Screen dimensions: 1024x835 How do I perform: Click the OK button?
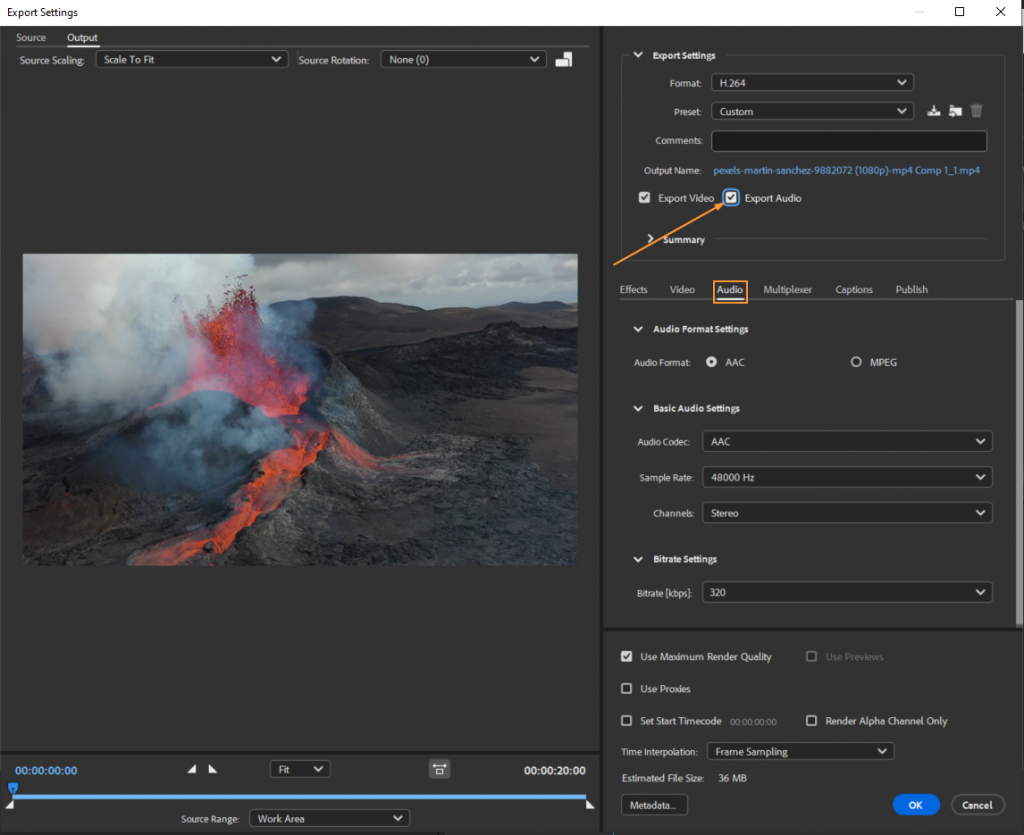[x=915, y=804]
